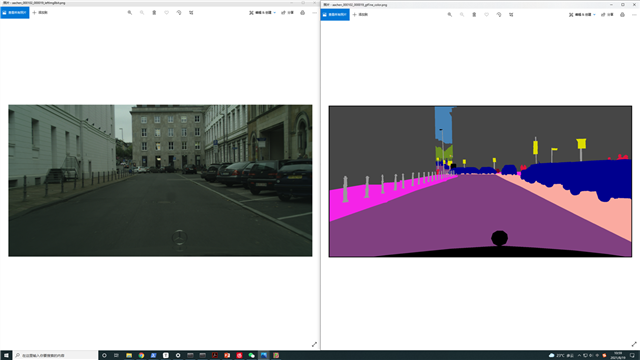Share the photo from left Photos window
The width and height of the screenshot is (640, 360).
[x=287, y=13]
